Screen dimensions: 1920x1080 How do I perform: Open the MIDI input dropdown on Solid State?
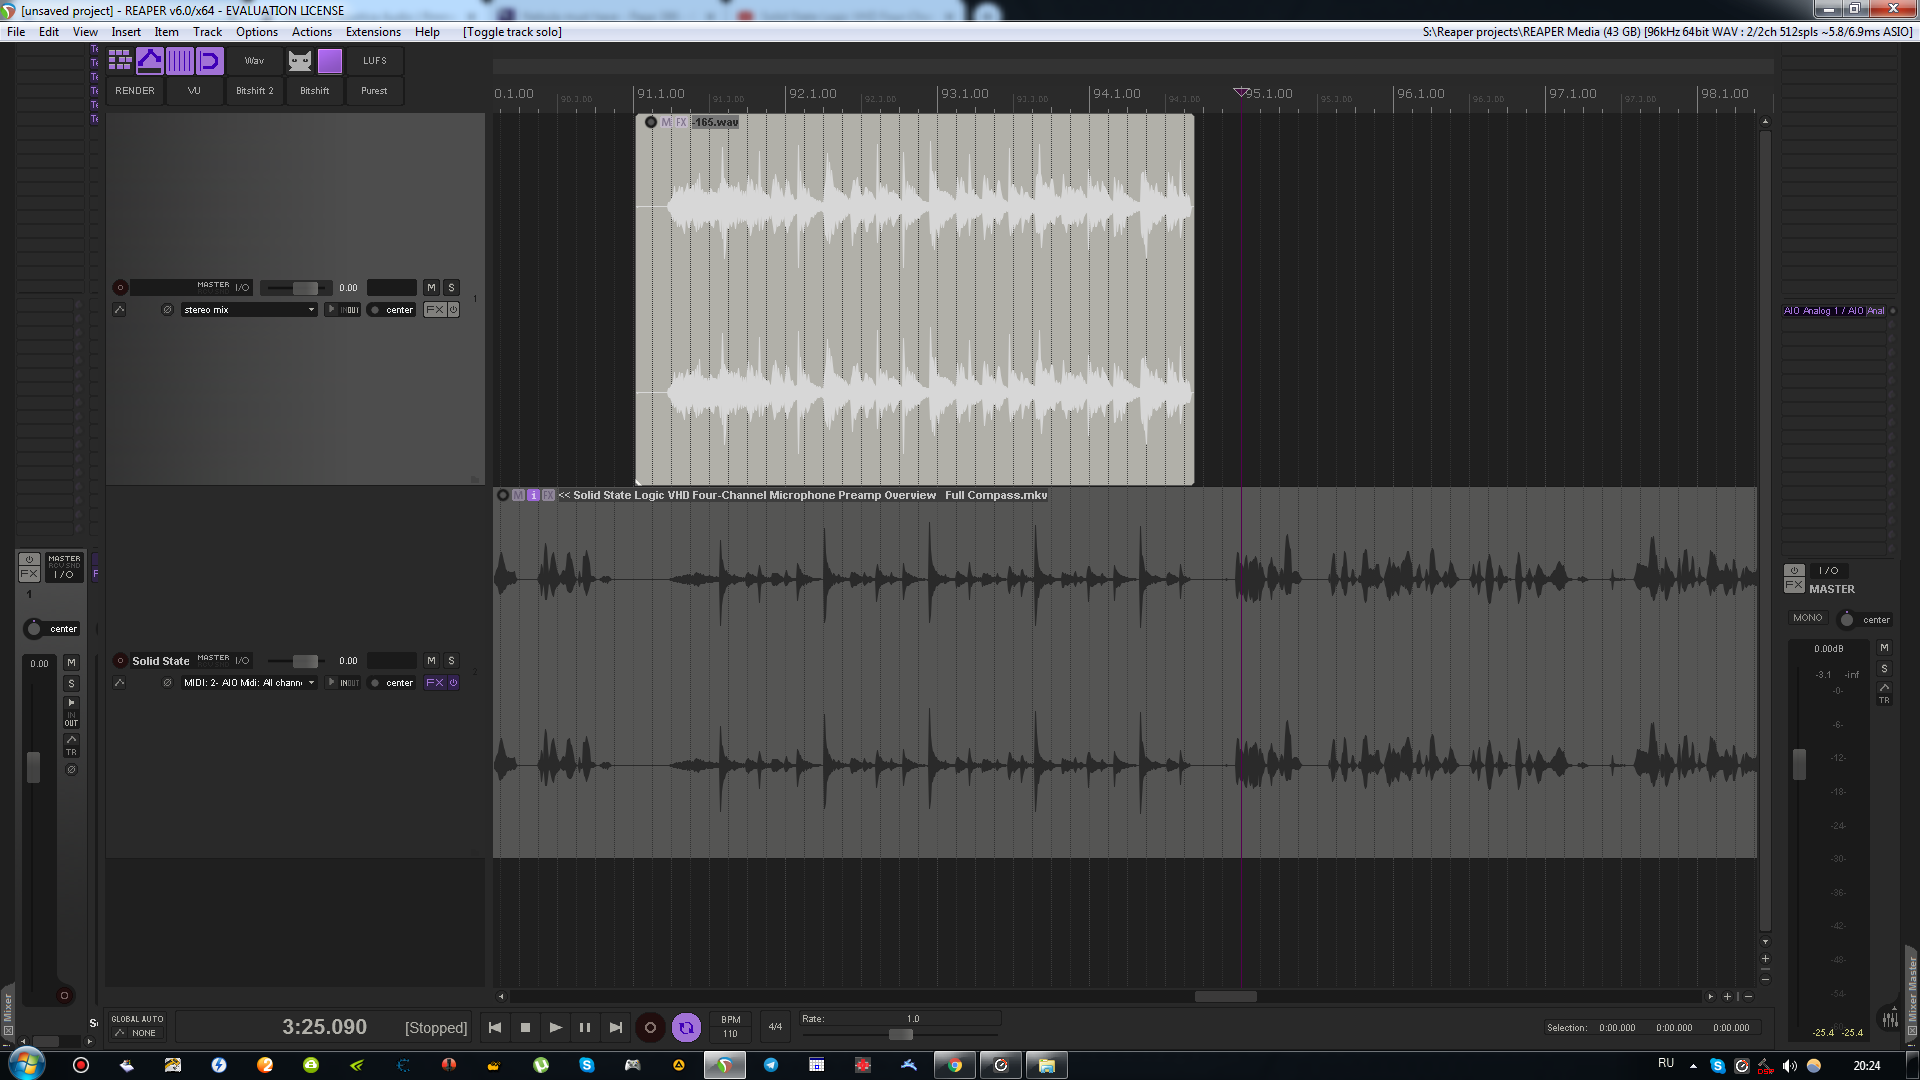(x=249, y=683)
